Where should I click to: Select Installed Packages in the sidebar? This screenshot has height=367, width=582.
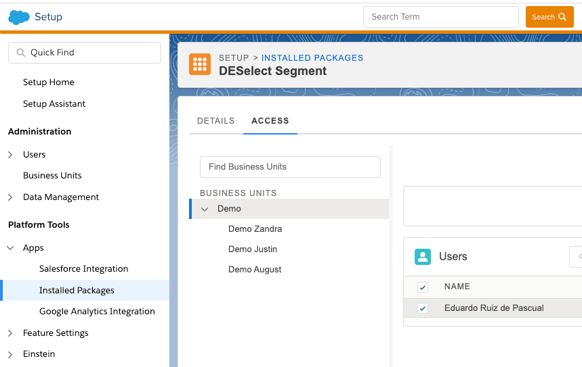click(85, 290)
